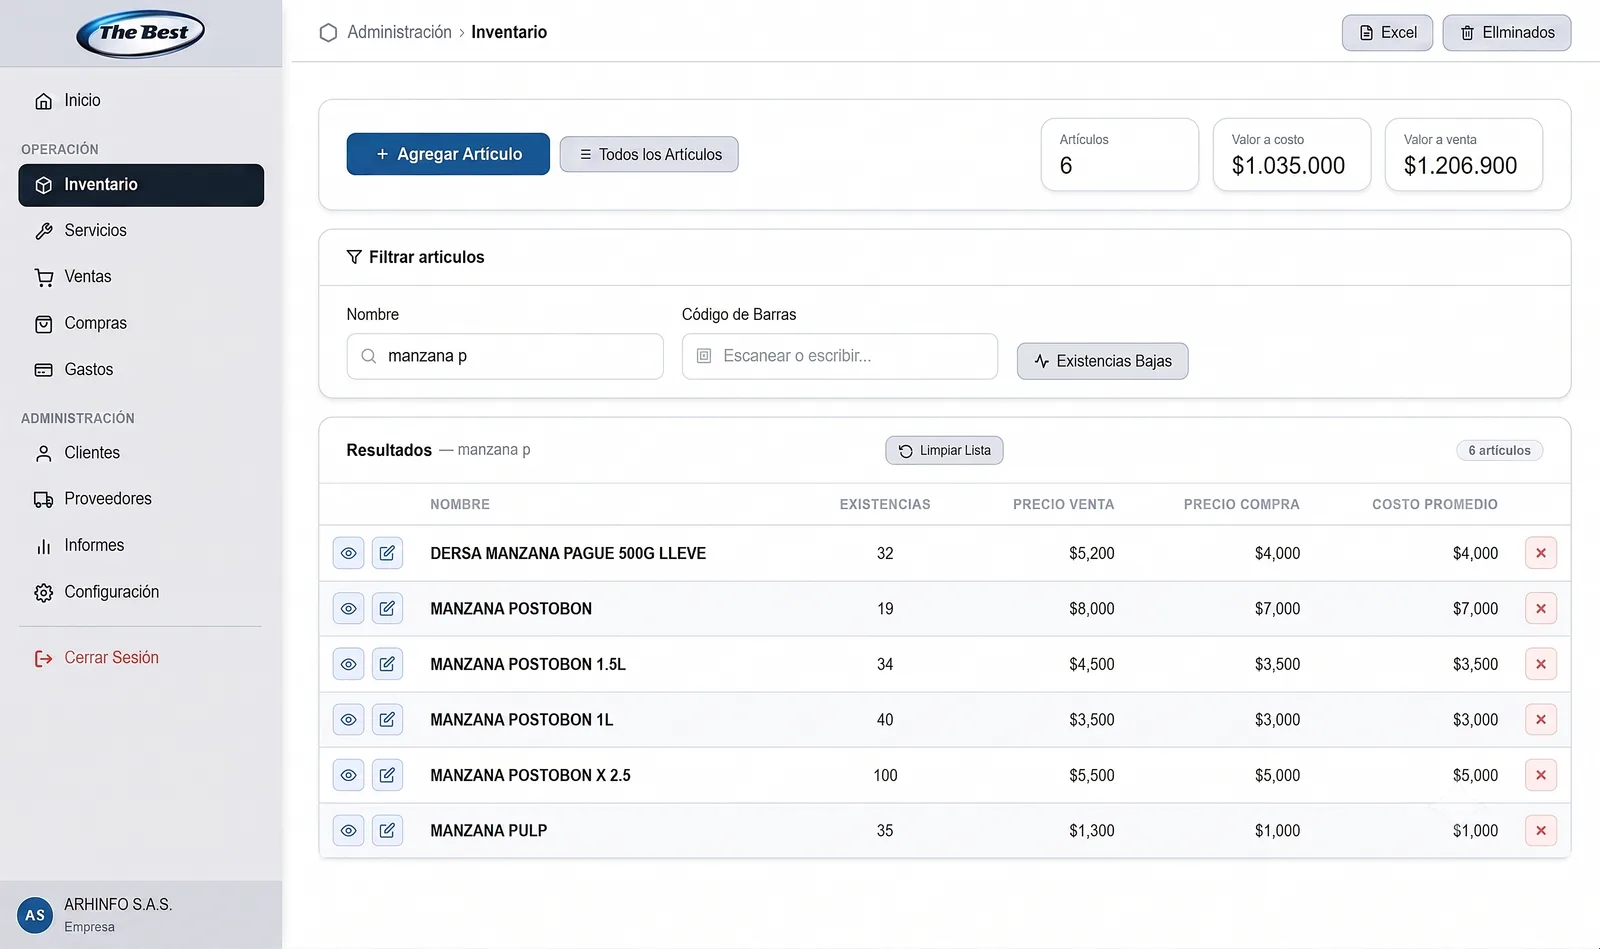Click the PRECIO VENTA column header
The image size is (1600, 949).
pos(1063,504)
